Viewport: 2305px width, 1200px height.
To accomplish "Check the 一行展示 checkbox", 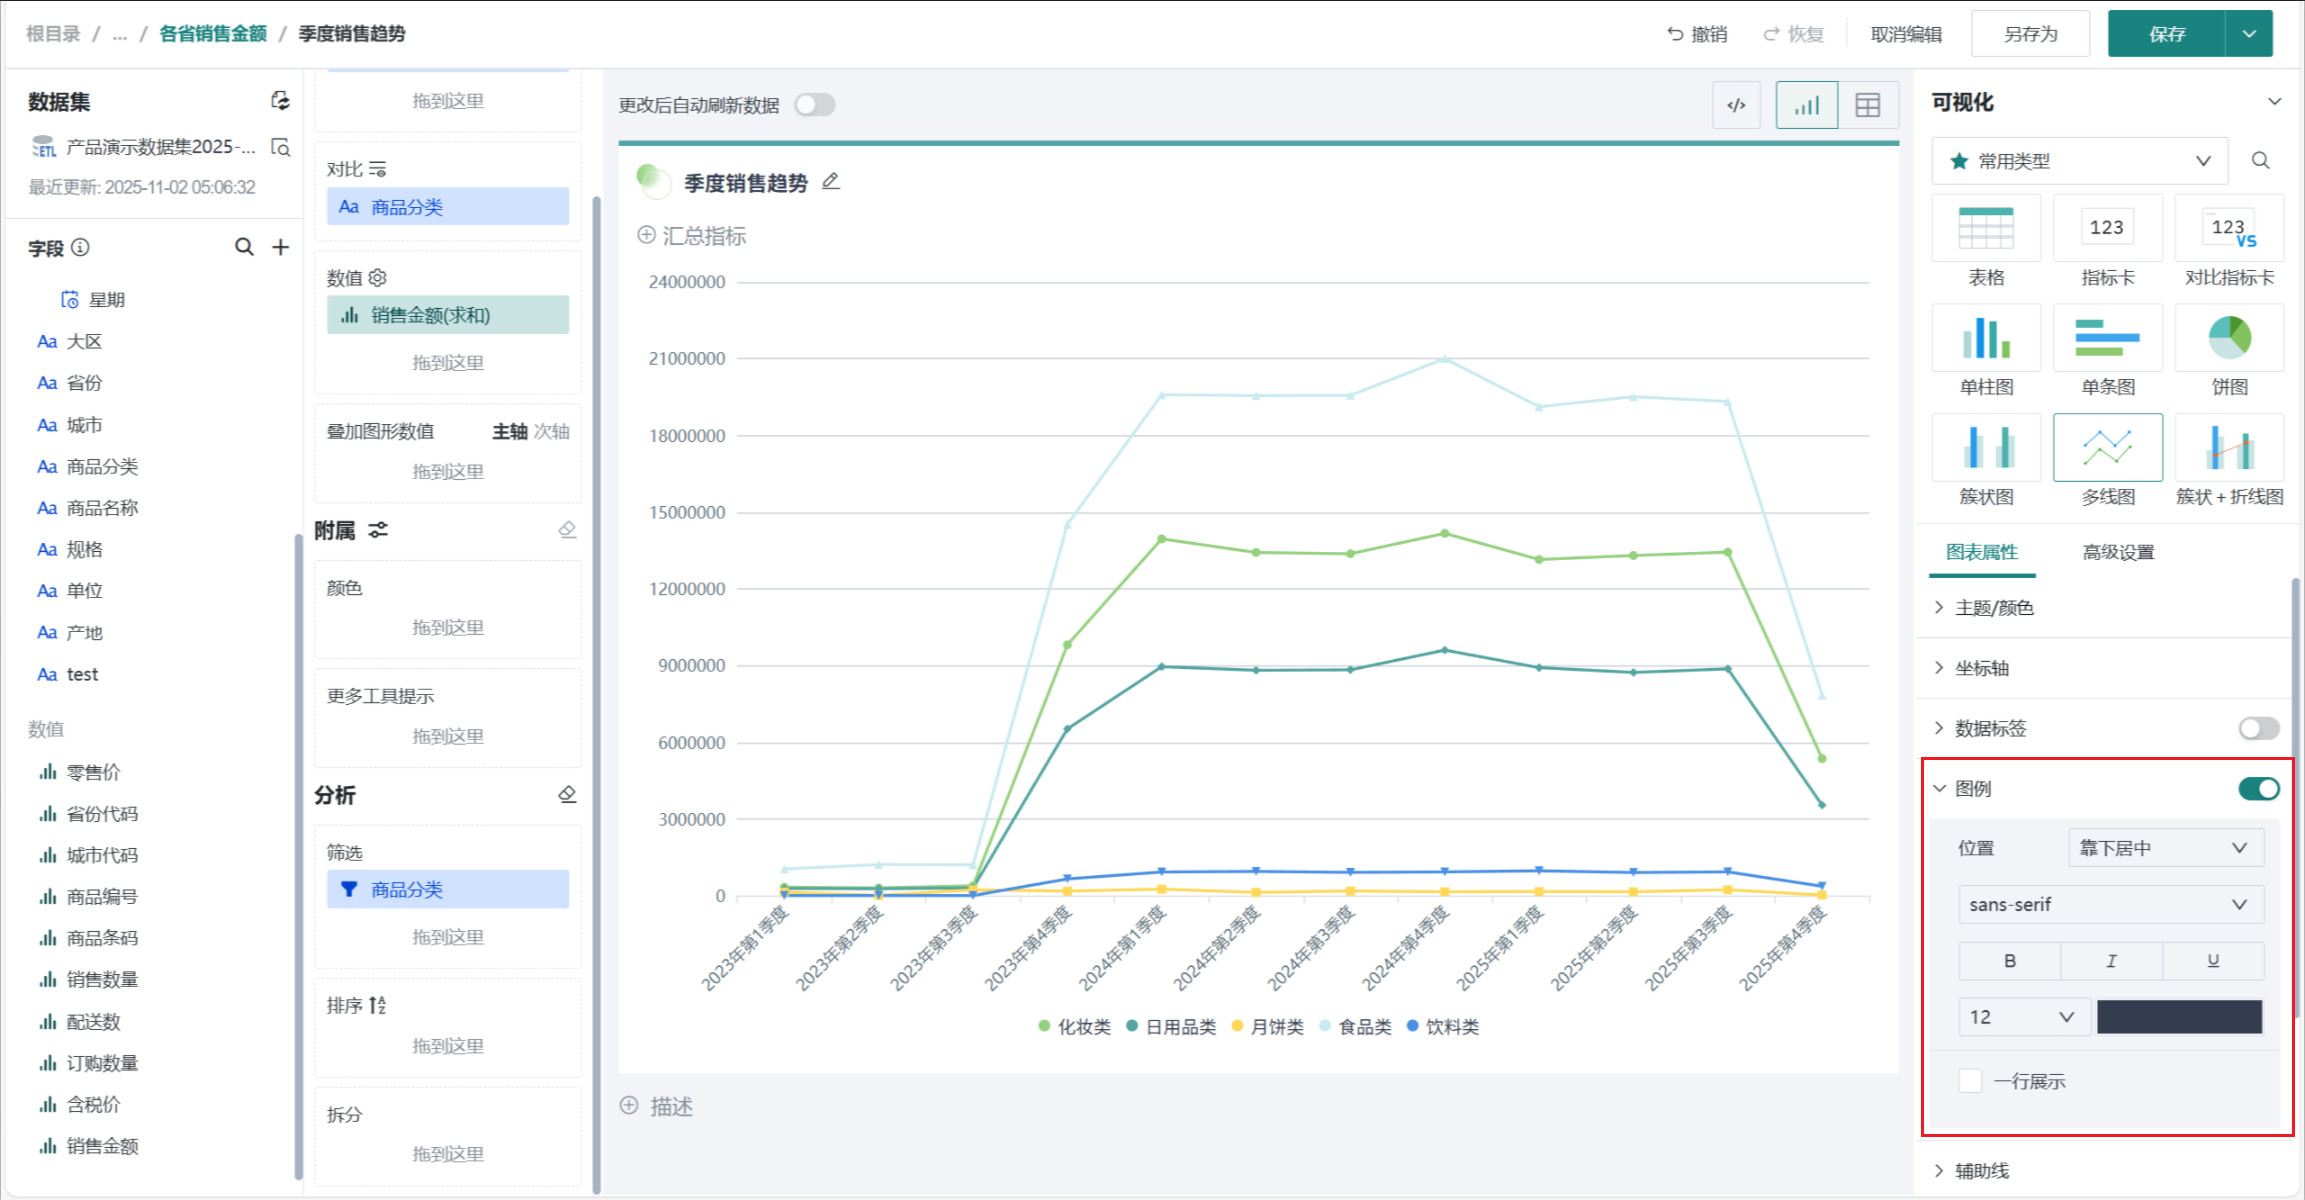I will pos(1970,1081).
